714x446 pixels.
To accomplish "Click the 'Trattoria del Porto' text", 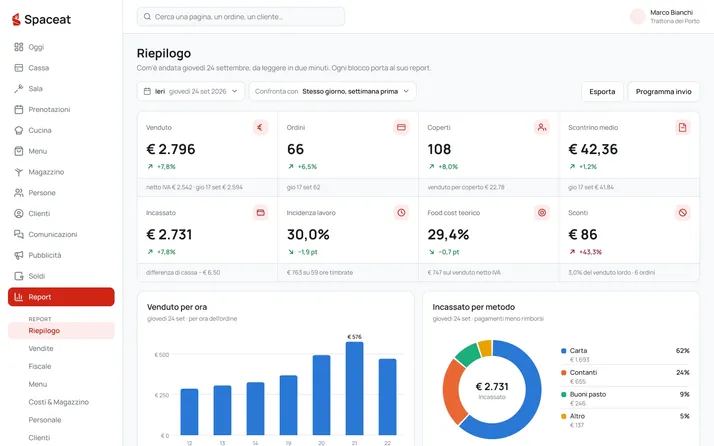I will tap(675, 21).
